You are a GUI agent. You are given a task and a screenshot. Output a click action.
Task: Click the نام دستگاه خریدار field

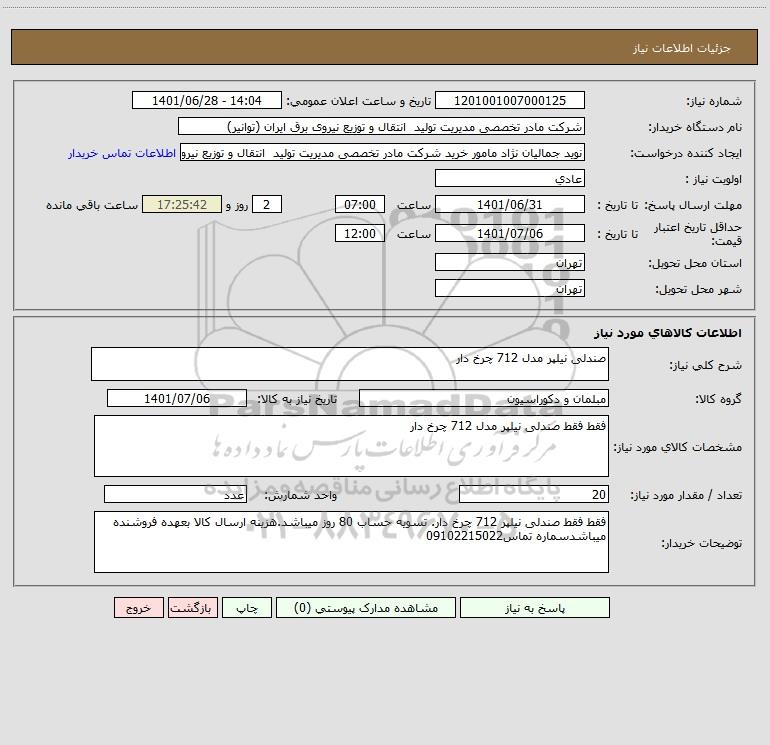point(381,126)
